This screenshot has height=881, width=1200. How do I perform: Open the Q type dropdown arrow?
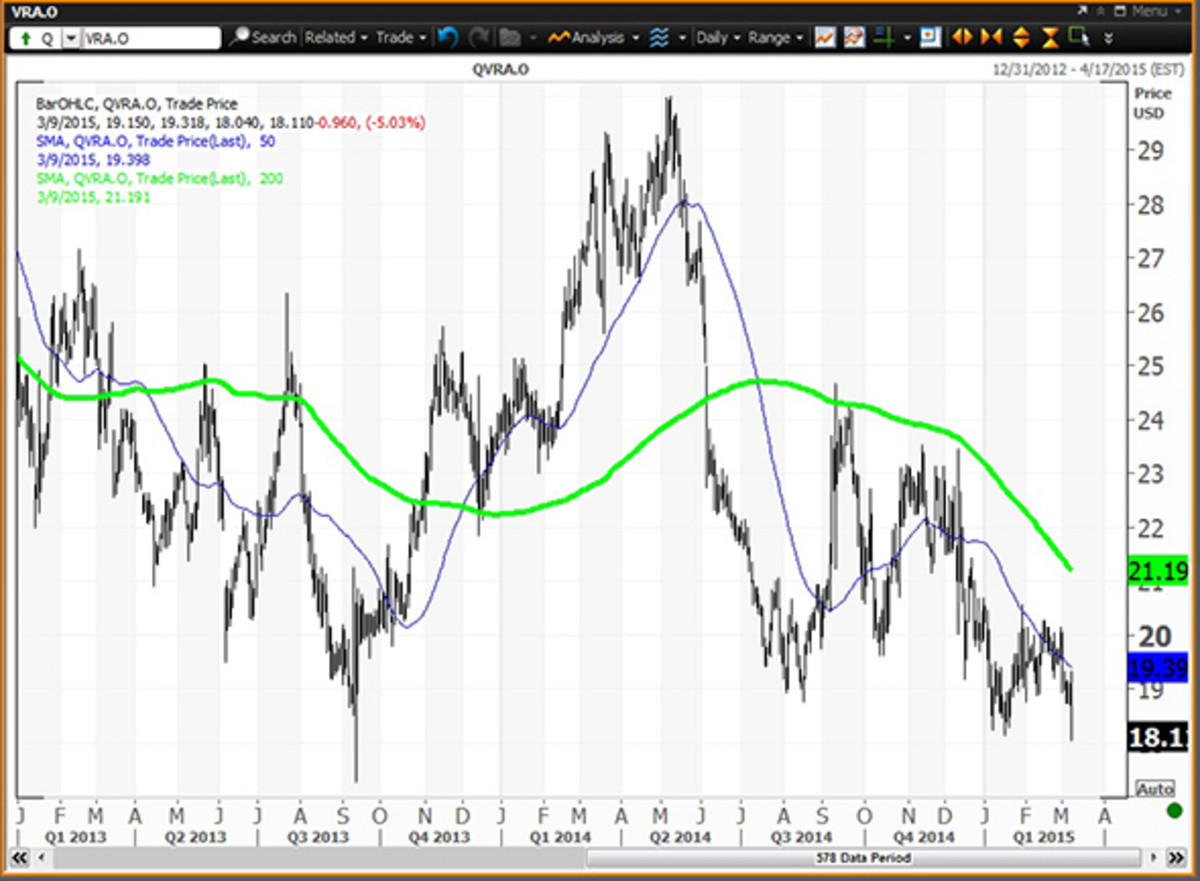coord(70,38)
